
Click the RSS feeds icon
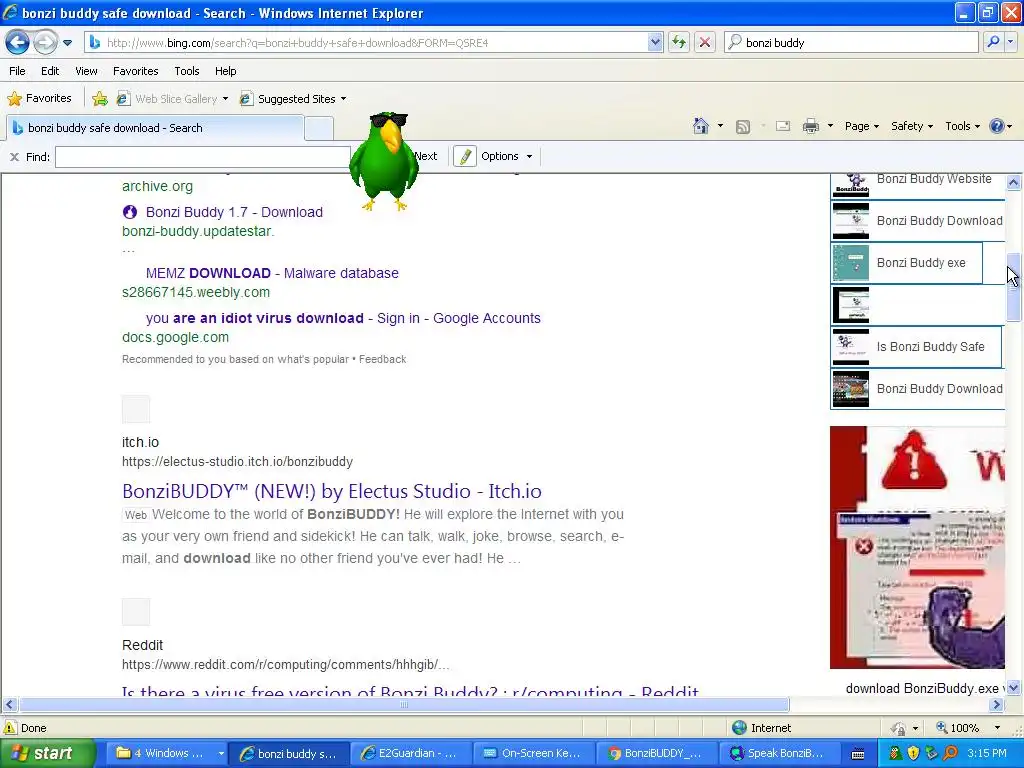click(743, 127)
